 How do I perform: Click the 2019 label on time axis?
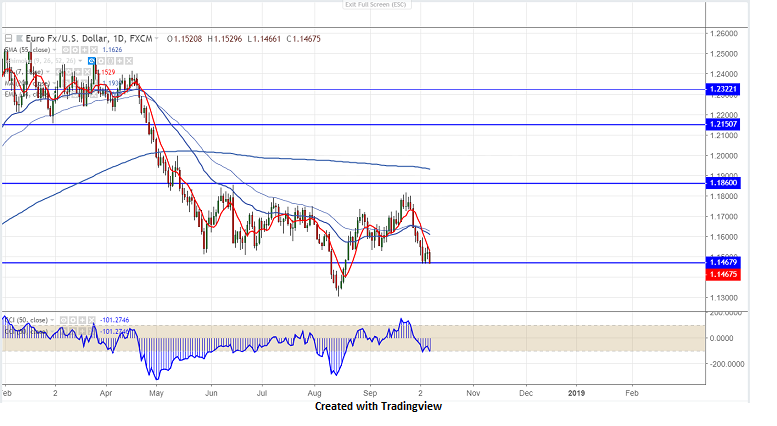[576, 393]
